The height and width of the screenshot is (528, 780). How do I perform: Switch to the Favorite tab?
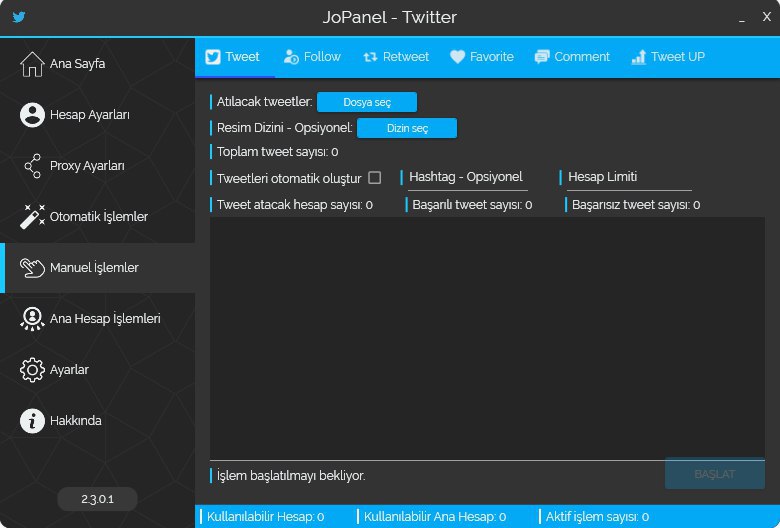[482, 57]
